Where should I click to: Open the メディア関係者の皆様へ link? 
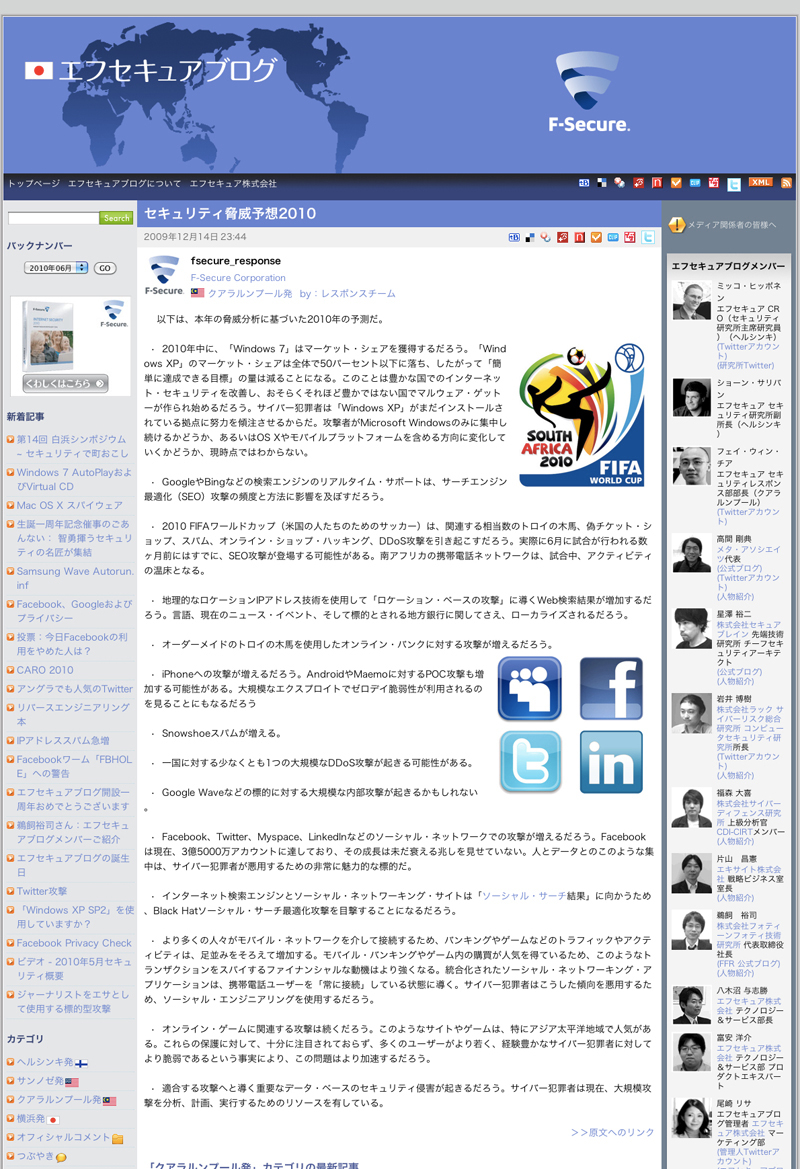coord(731,224)
